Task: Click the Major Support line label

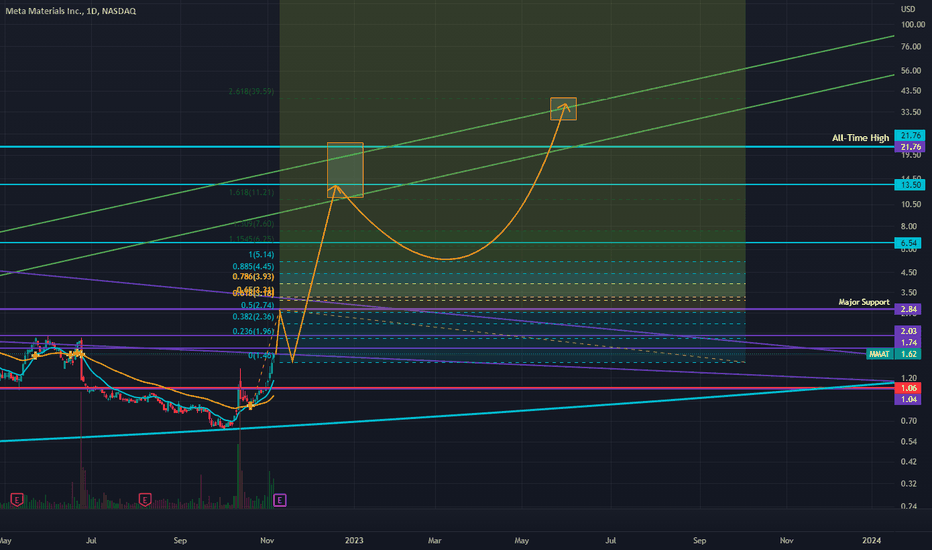Action: [x=864, y=302]
